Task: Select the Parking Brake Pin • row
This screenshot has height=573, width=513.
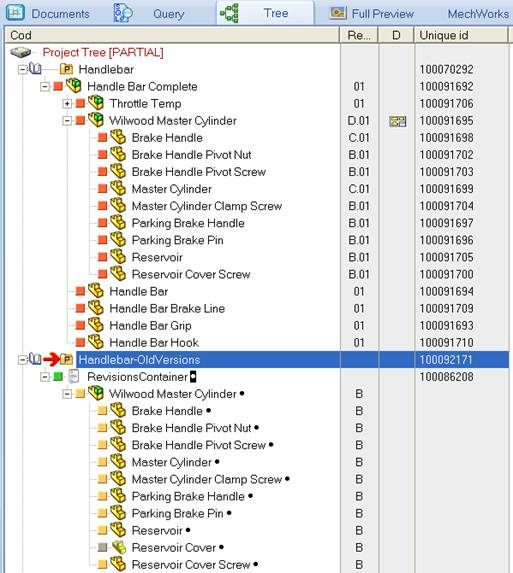Action: pyautogui.click(x=181, y=513)
